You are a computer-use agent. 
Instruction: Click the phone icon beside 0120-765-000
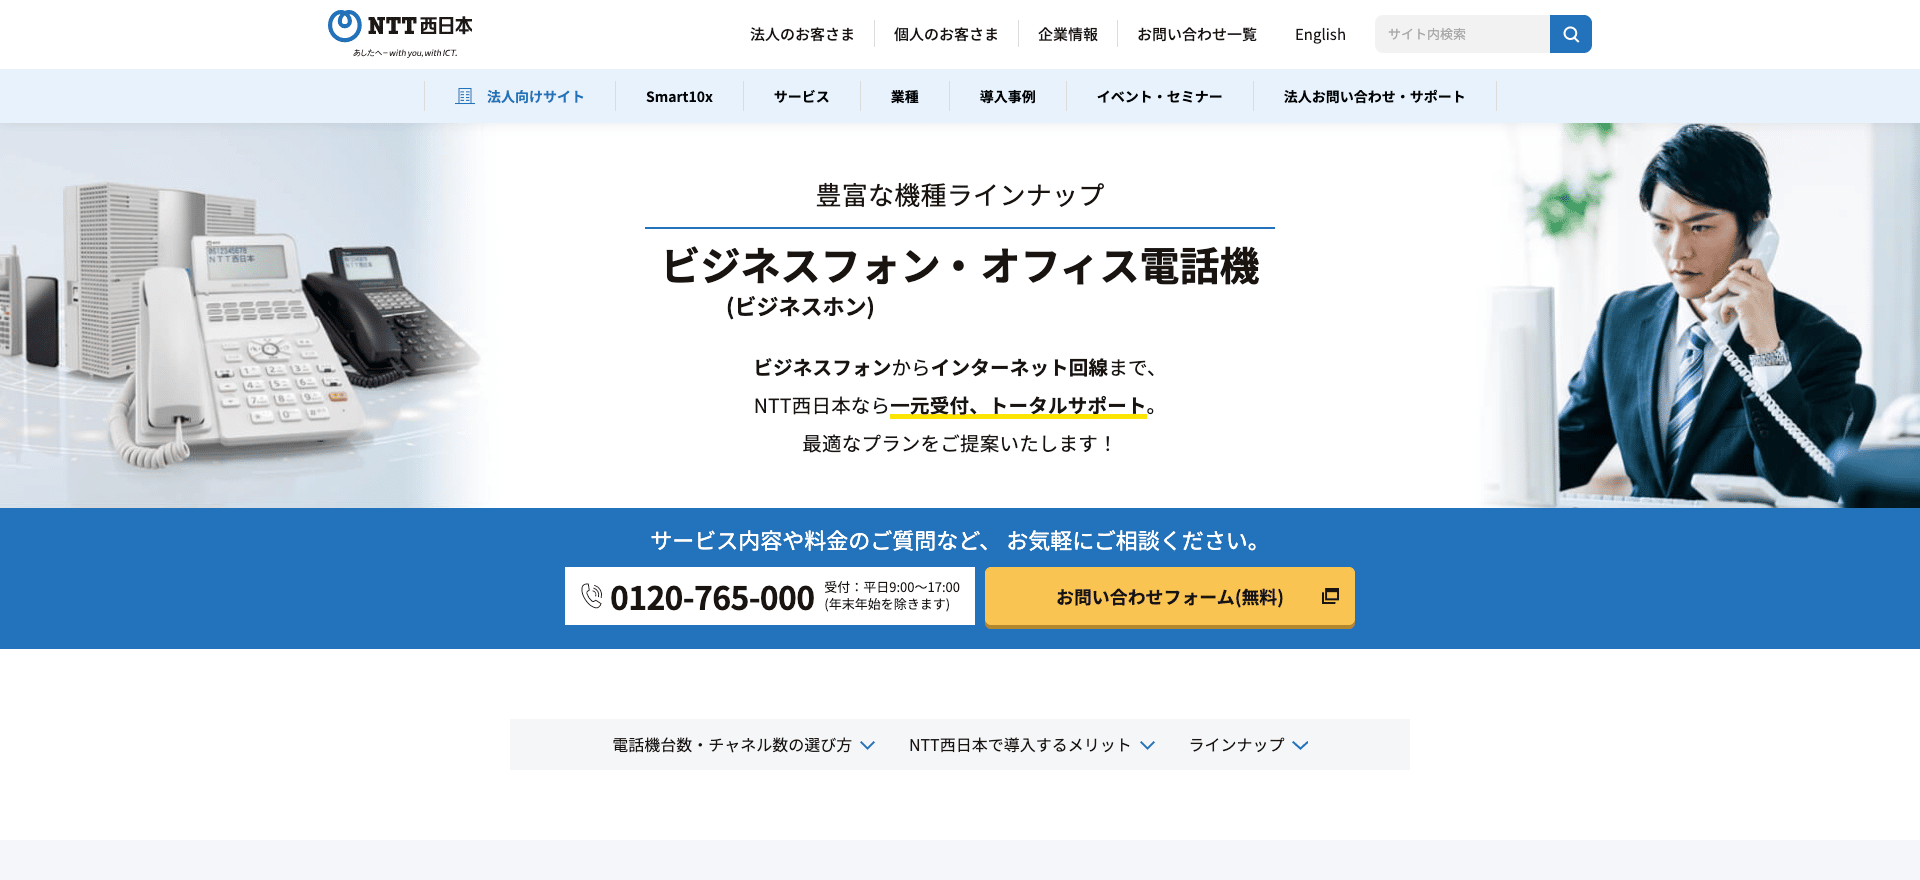592,596
